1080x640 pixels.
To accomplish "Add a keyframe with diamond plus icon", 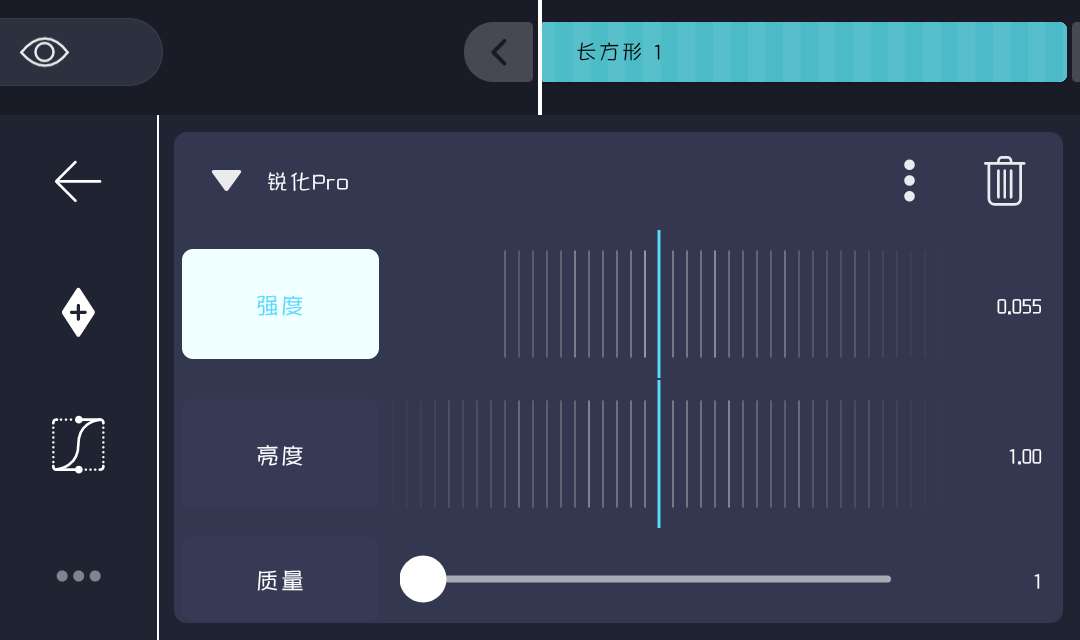I will tap(78, 313).
